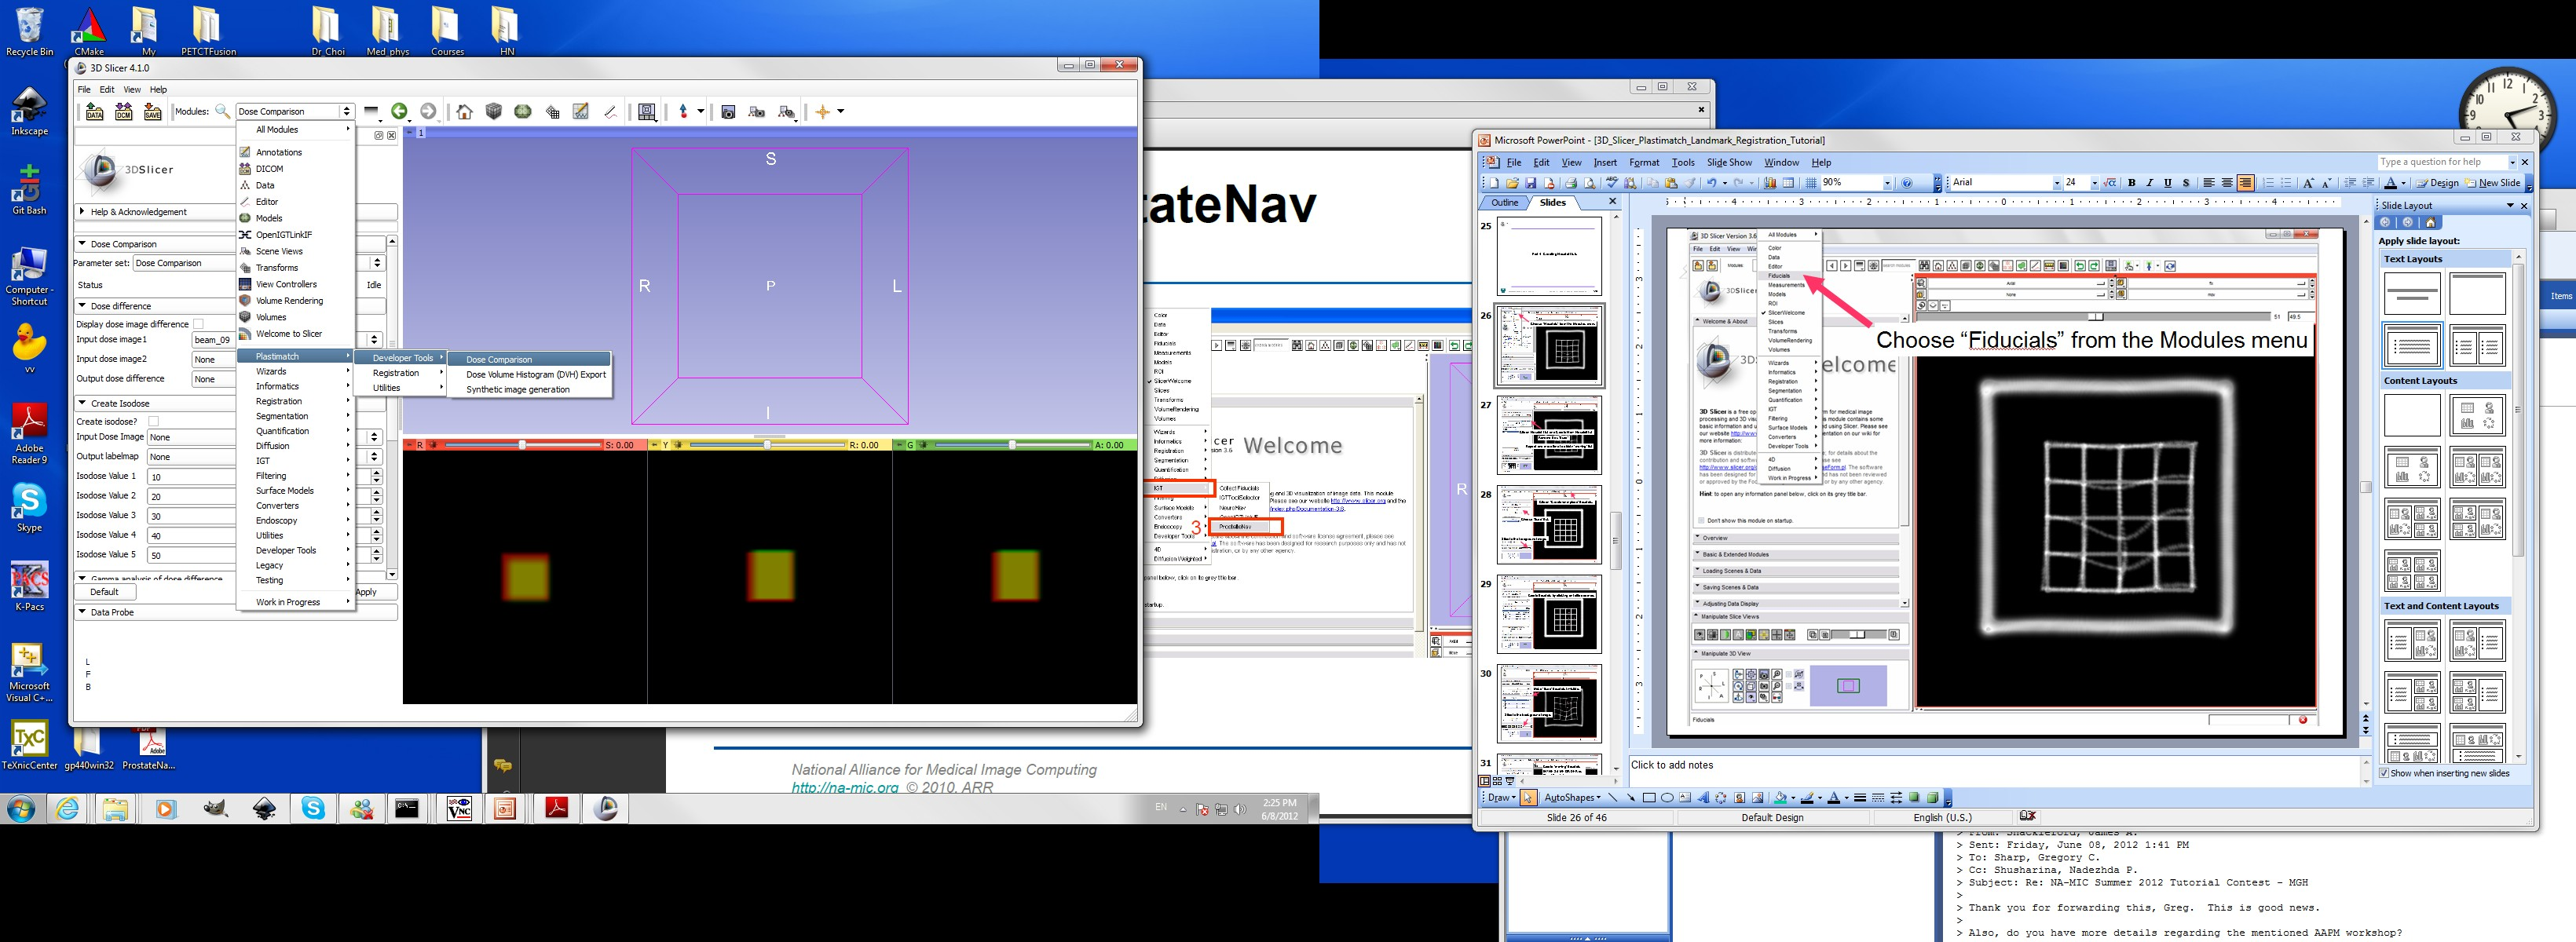Click the Bold formatting icon in PowerPoint
2576x942 pixels.
2131,183
